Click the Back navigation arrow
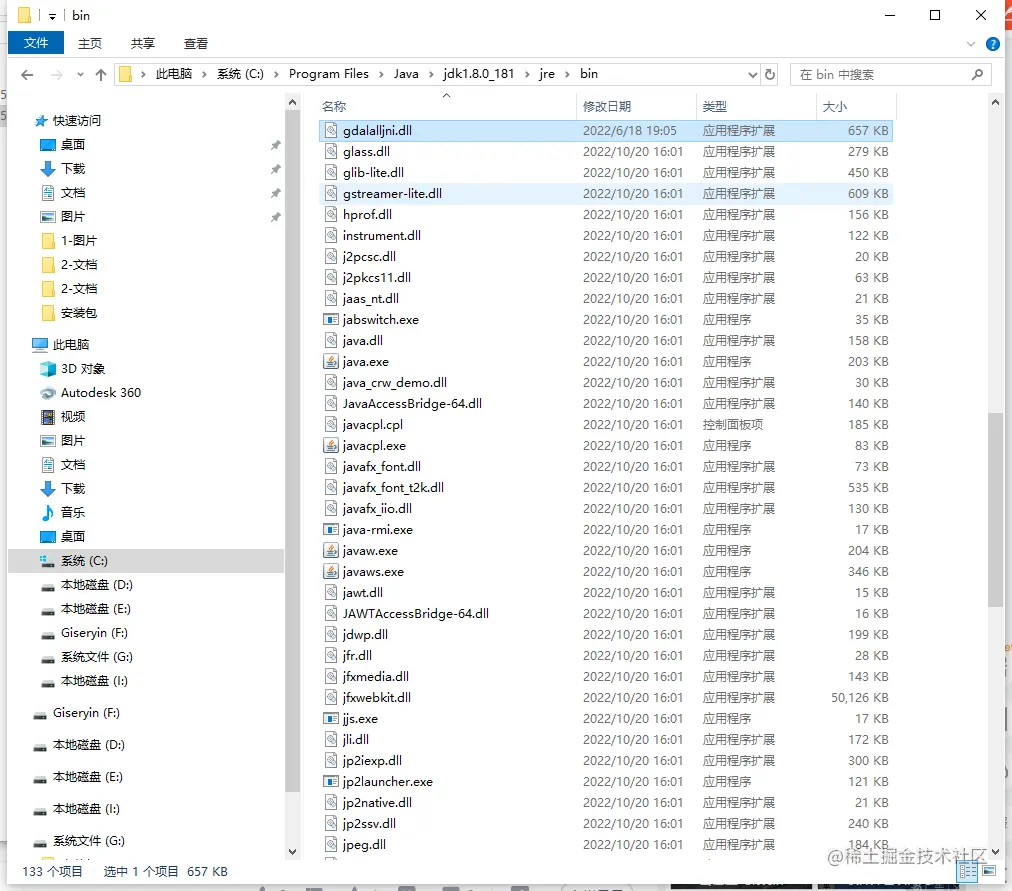Viewport: 1012px width, 891px height. [x=27, y=75]
